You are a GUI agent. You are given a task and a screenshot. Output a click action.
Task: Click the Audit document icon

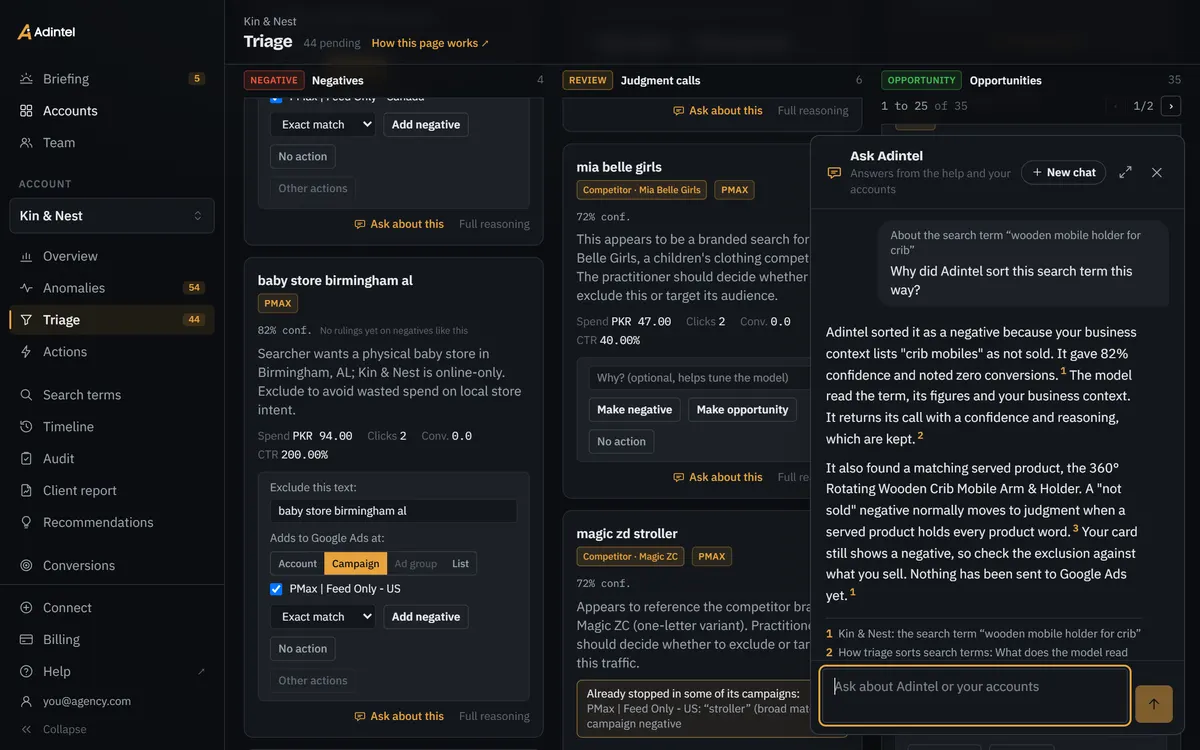pyautogui.click(x=26, y=459)
